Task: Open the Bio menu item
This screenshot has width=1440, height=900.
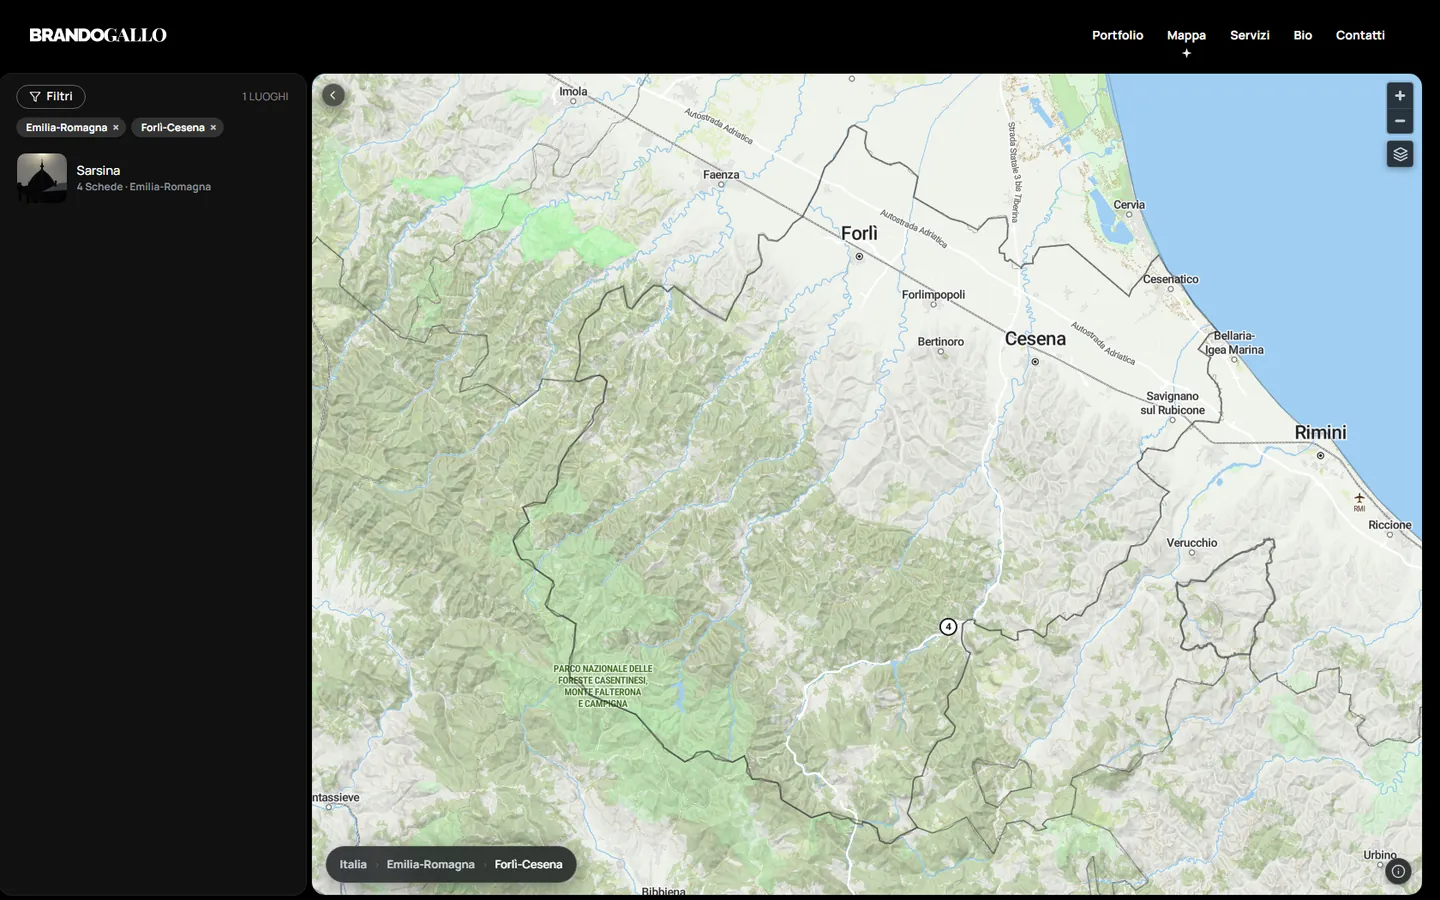Action: pyautogui.click(x=1303, y=35)
